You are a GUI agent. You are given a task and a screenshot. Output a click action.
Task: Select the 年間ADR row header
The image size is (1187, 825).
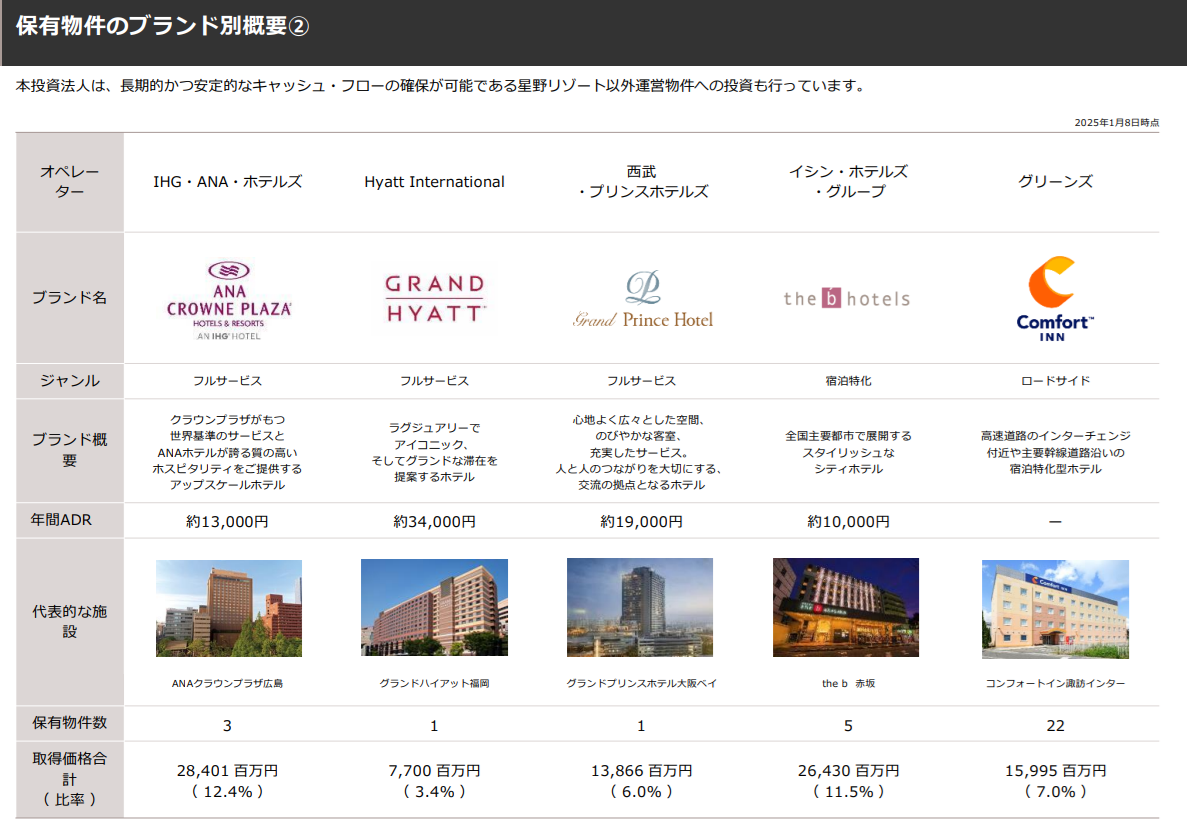click(x=70, y=520)
